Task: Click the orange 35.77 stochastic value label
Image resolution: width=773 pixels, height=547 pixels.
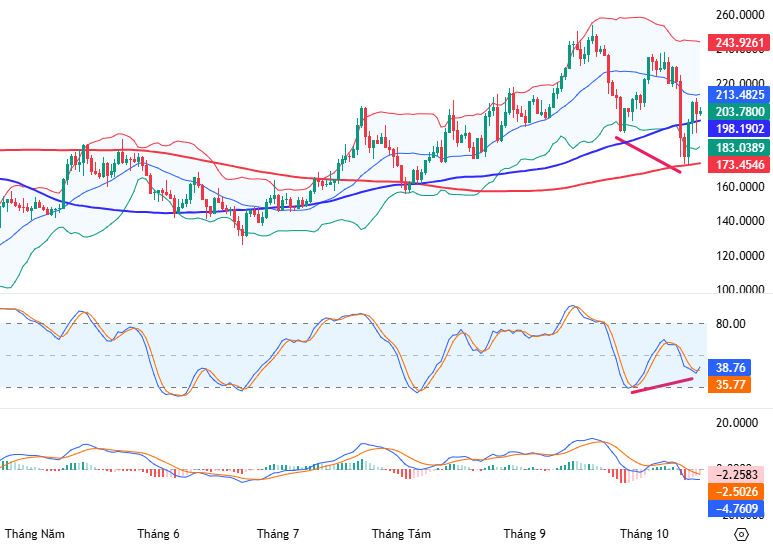Action: pos(730,384)
